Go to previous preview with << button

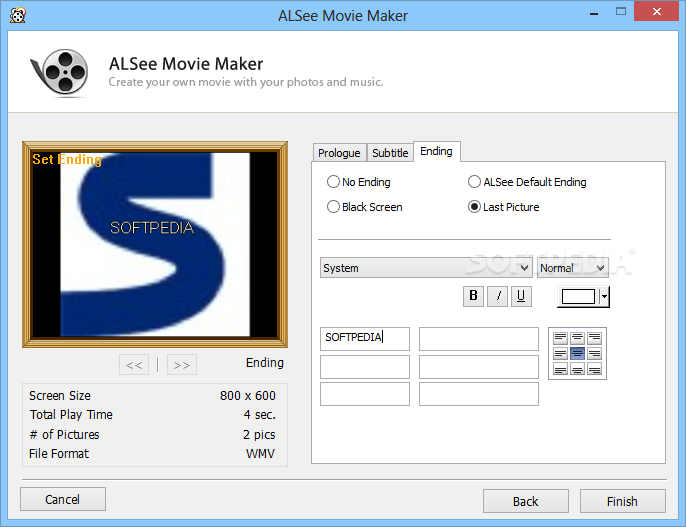pyautogui.click(x=134, y=365)
